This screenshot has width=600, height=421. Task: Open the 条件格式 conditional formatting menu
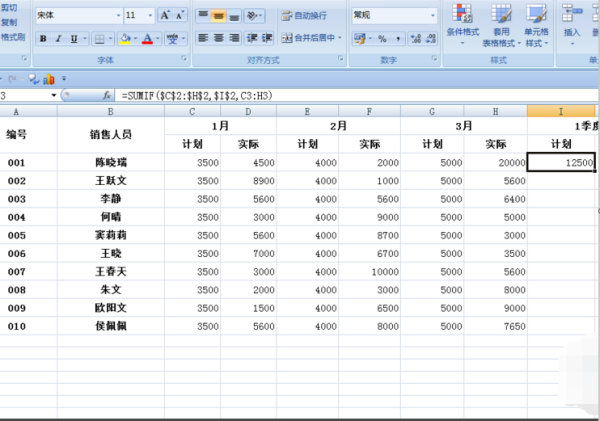[x=462, y=28]
